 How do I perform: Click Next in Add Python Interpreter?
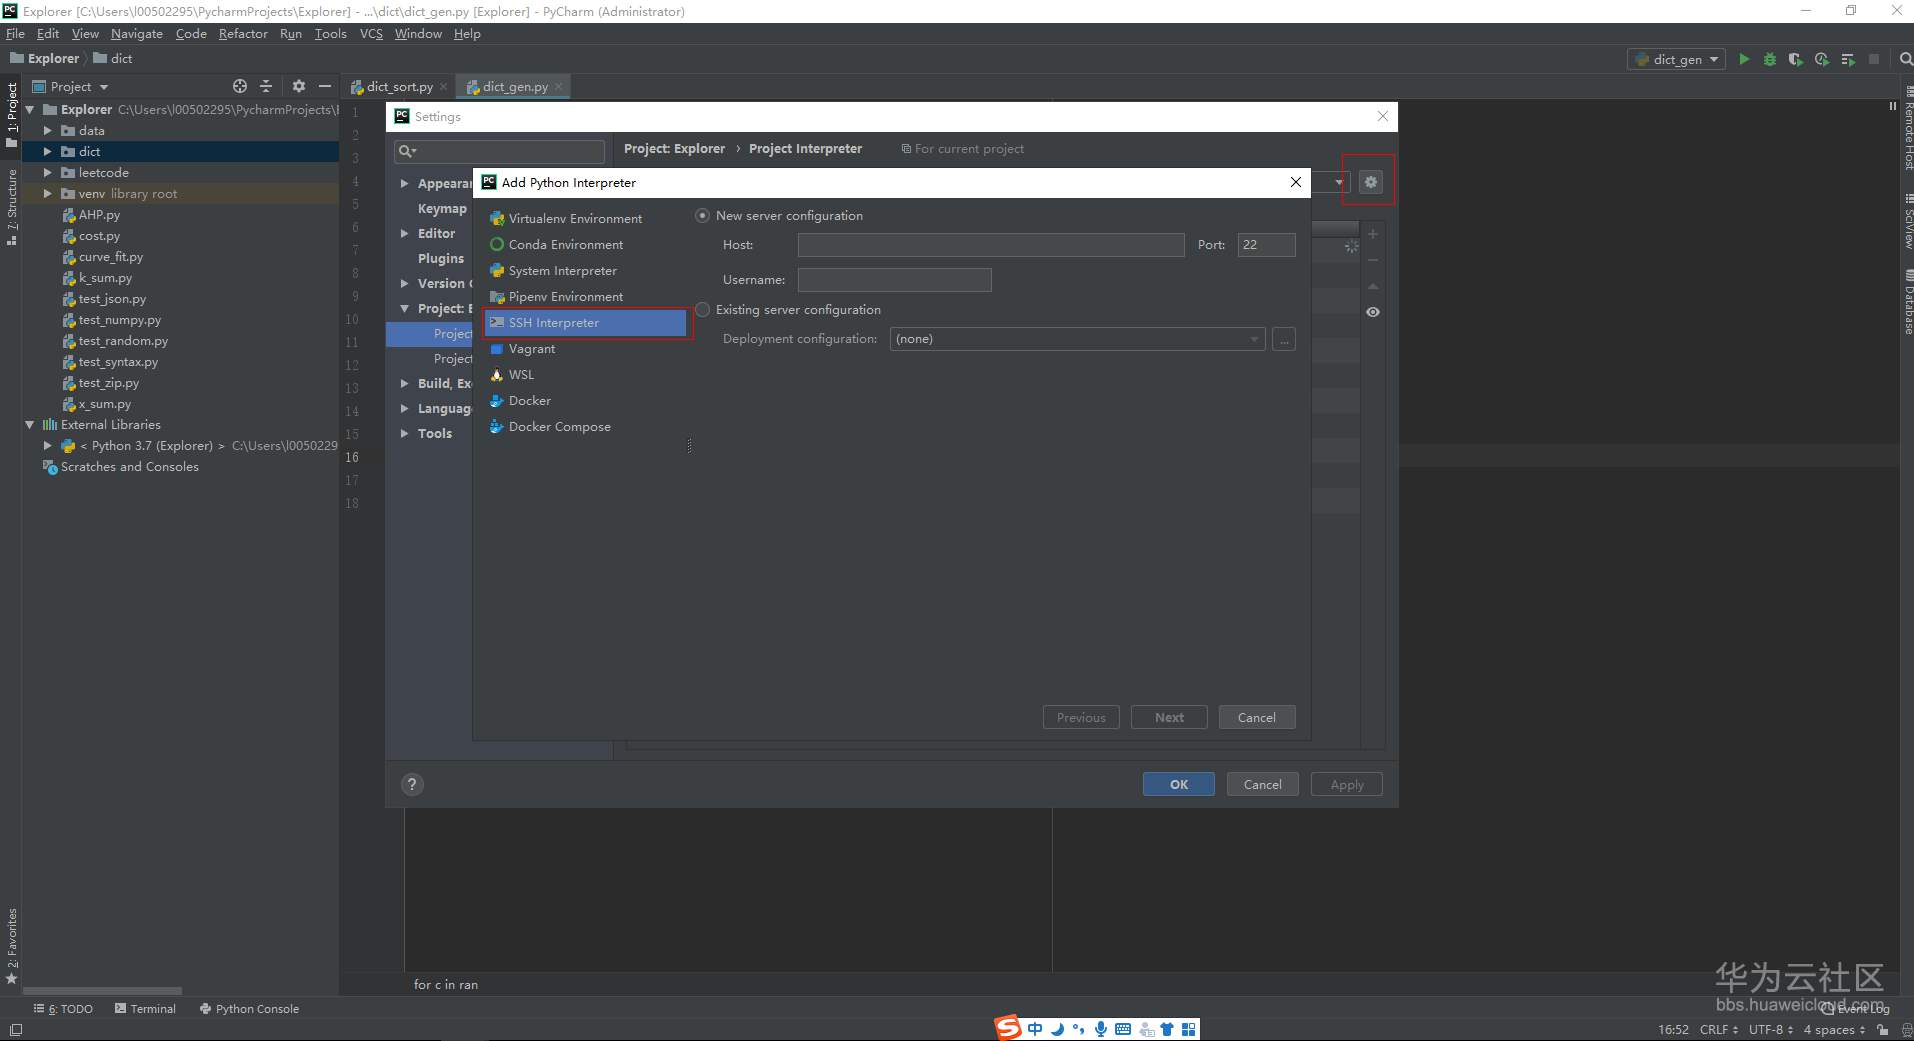1169,717
